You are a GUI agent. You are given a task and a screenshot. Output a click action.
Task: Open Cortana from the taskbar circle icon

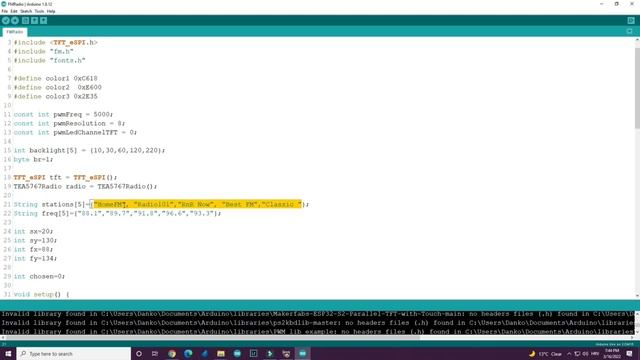click(x=139, y=353)
